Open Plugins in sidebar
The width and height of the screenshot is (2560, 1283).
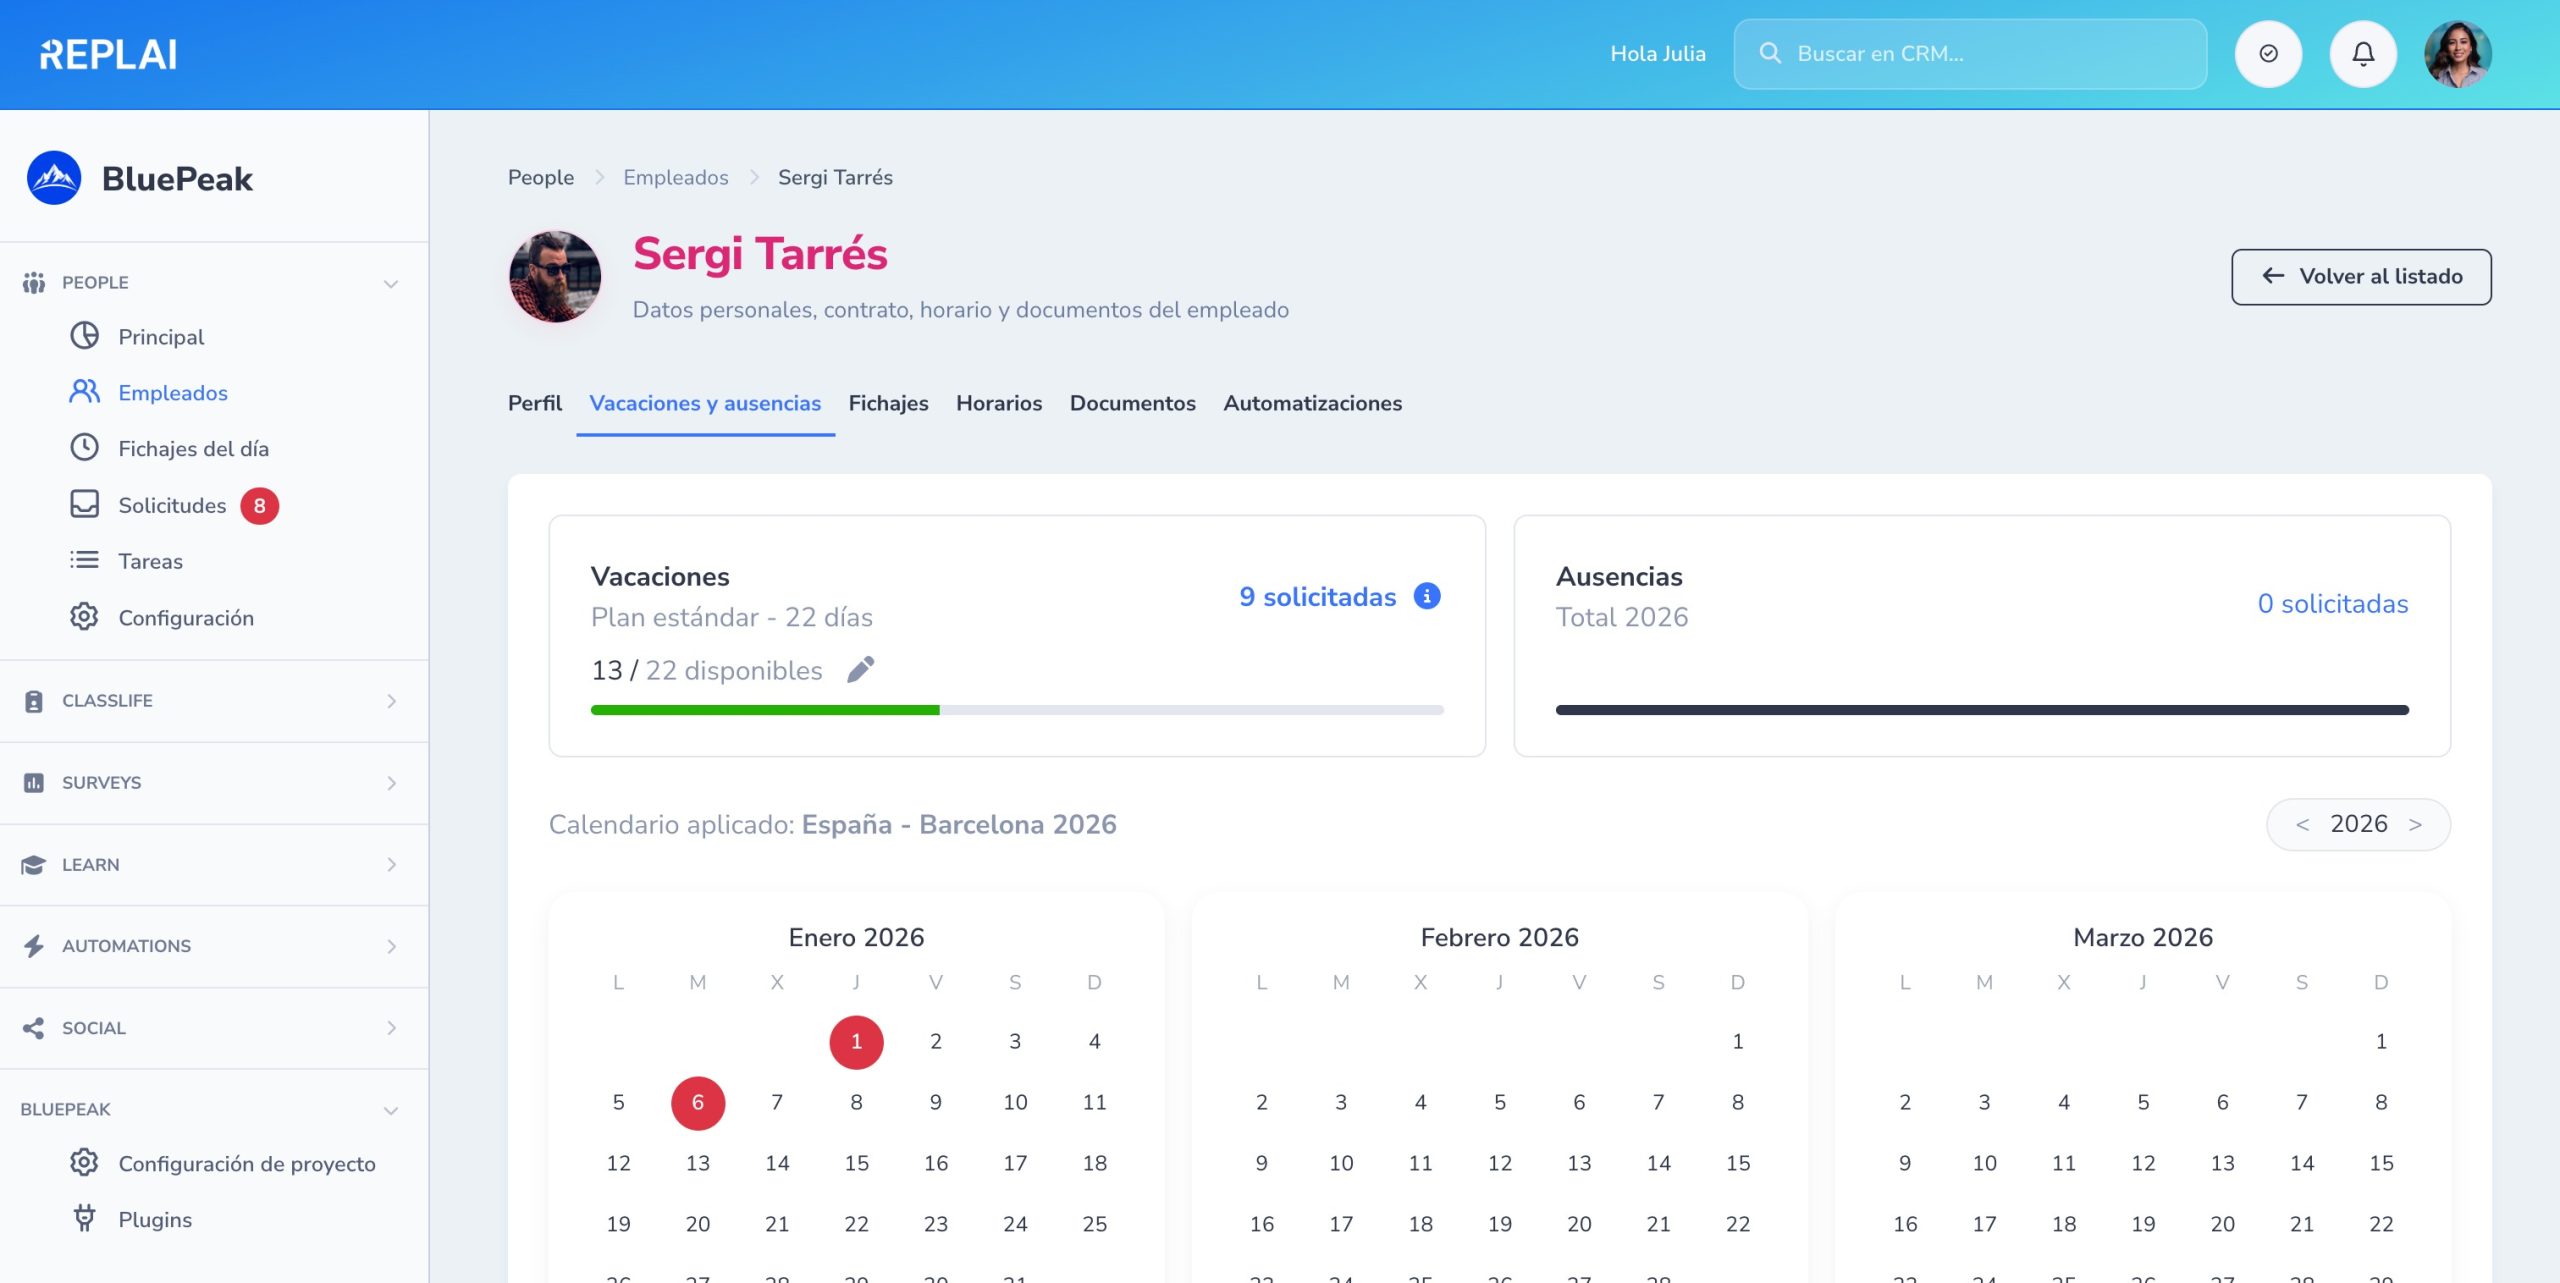(x=155, y=1220)
